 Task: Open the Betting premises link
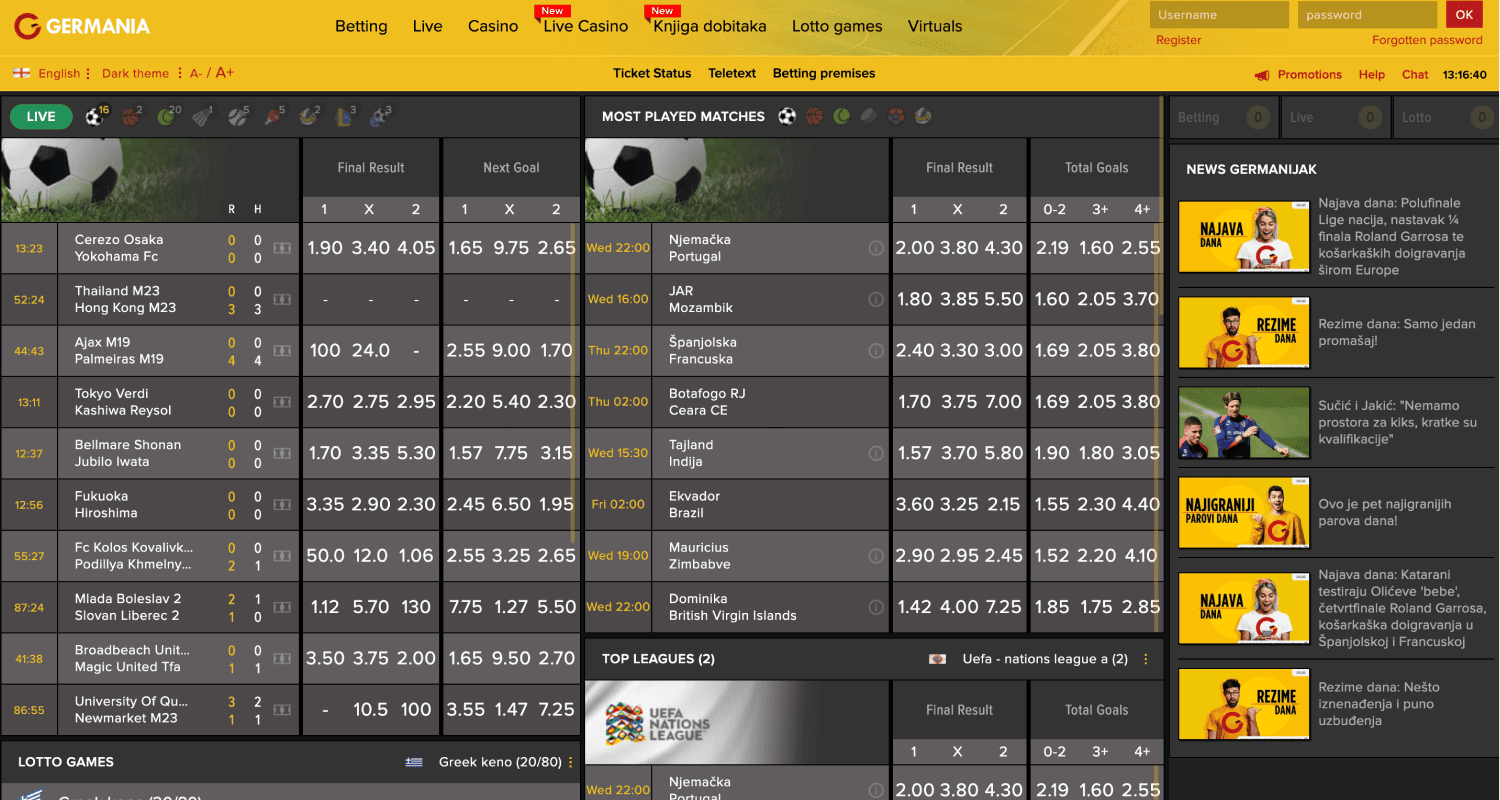824,73
